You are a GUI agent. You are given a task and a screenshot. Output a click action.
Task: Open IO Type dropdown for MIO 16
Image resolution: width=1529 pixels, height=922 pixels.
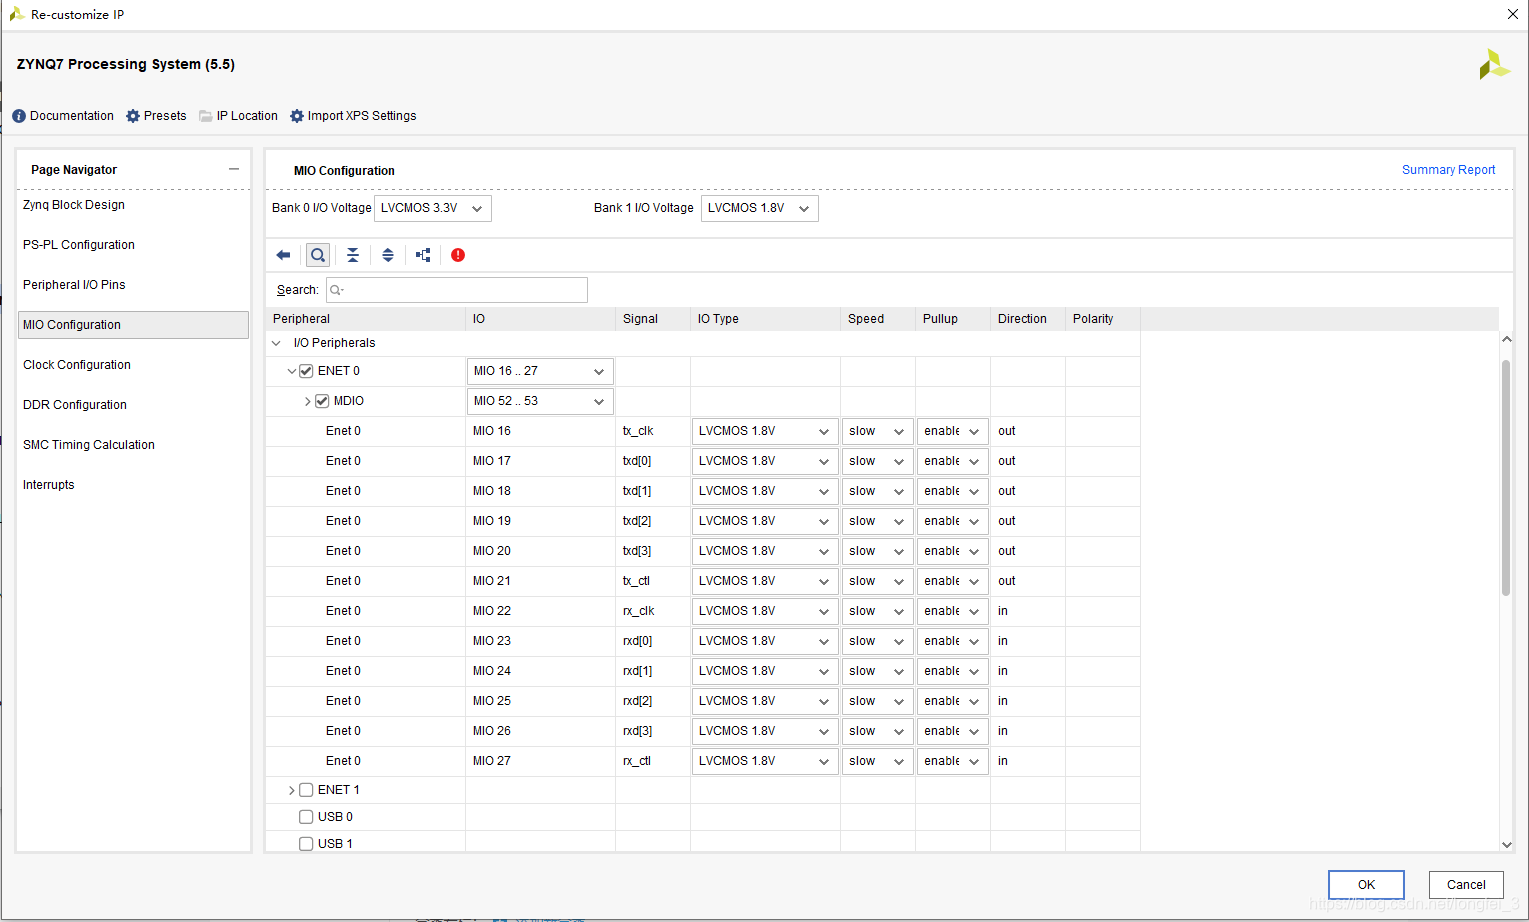[x=765, y=431]
